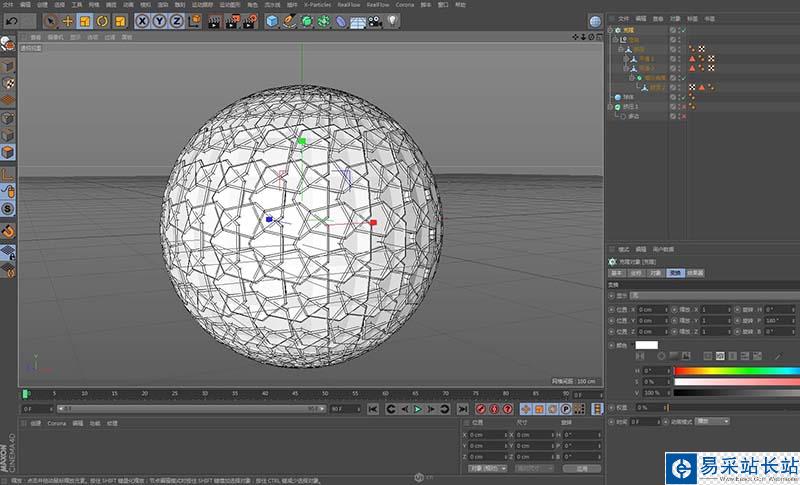The width and height of the screenshot is (800, 485).
Task: Select the Rotate tool icon
Action: [101, 20]
